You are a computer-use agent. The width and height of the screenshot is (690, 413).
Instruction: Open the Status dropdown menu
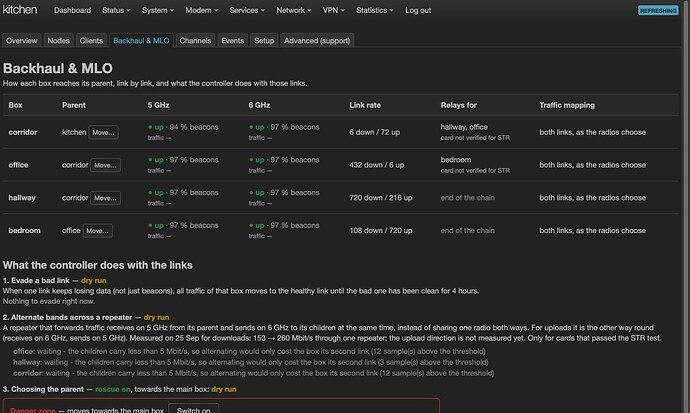tap(116, 10)
